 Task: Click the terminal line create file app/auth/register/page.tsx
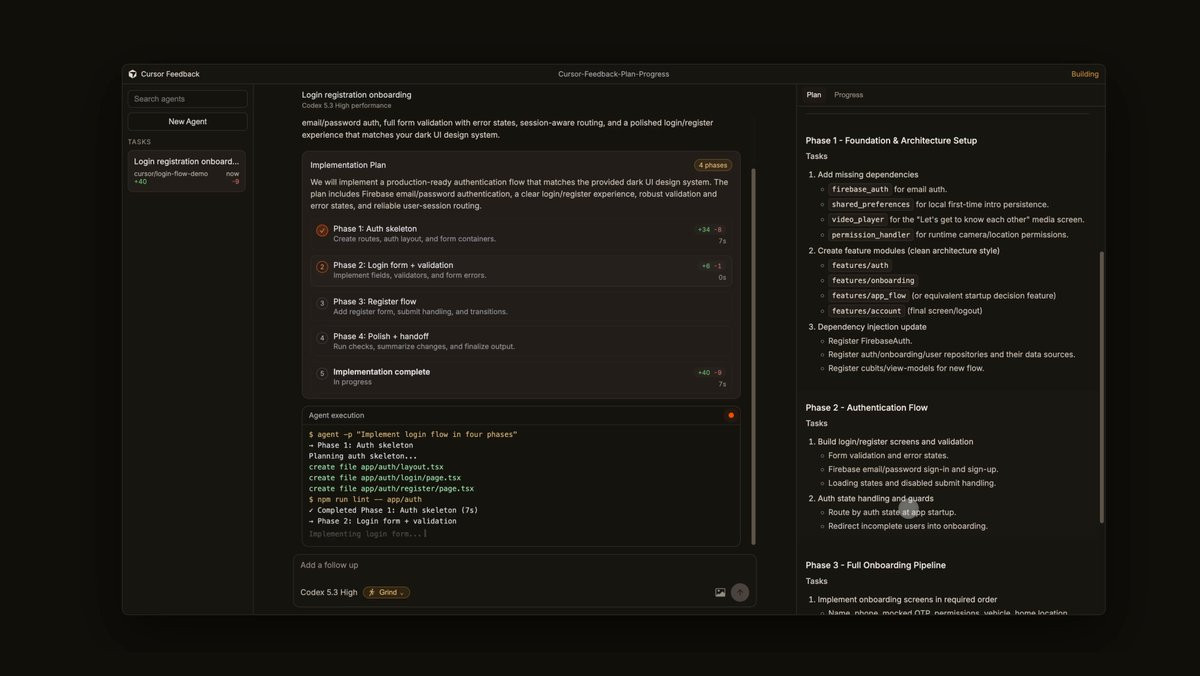[391, 488]
